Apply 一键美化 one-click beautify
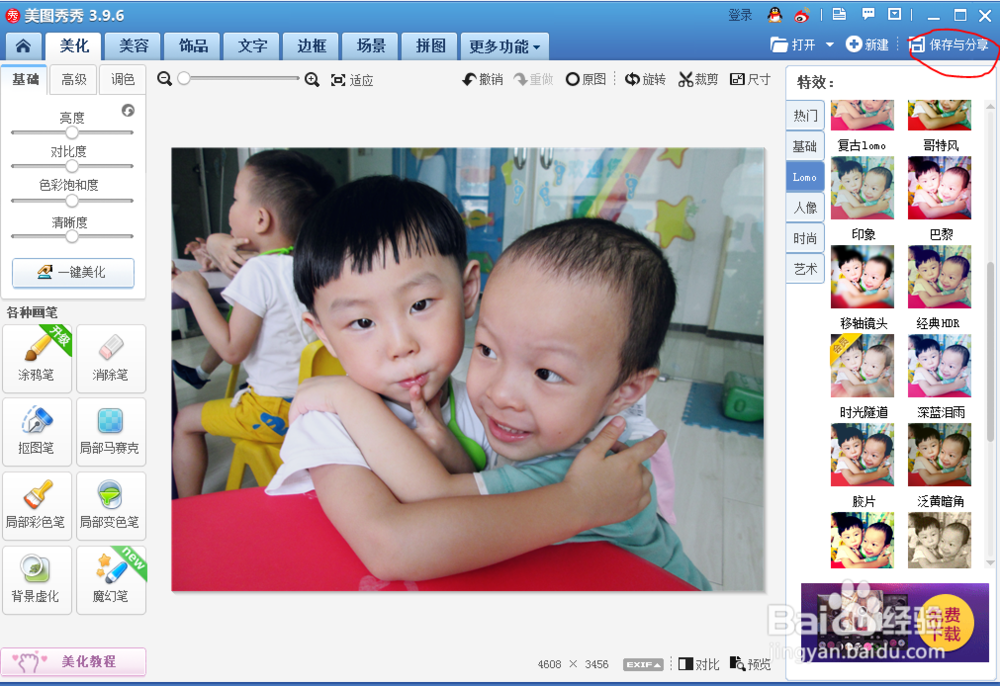The image size is (1000, 686). (x=73, y=272)
